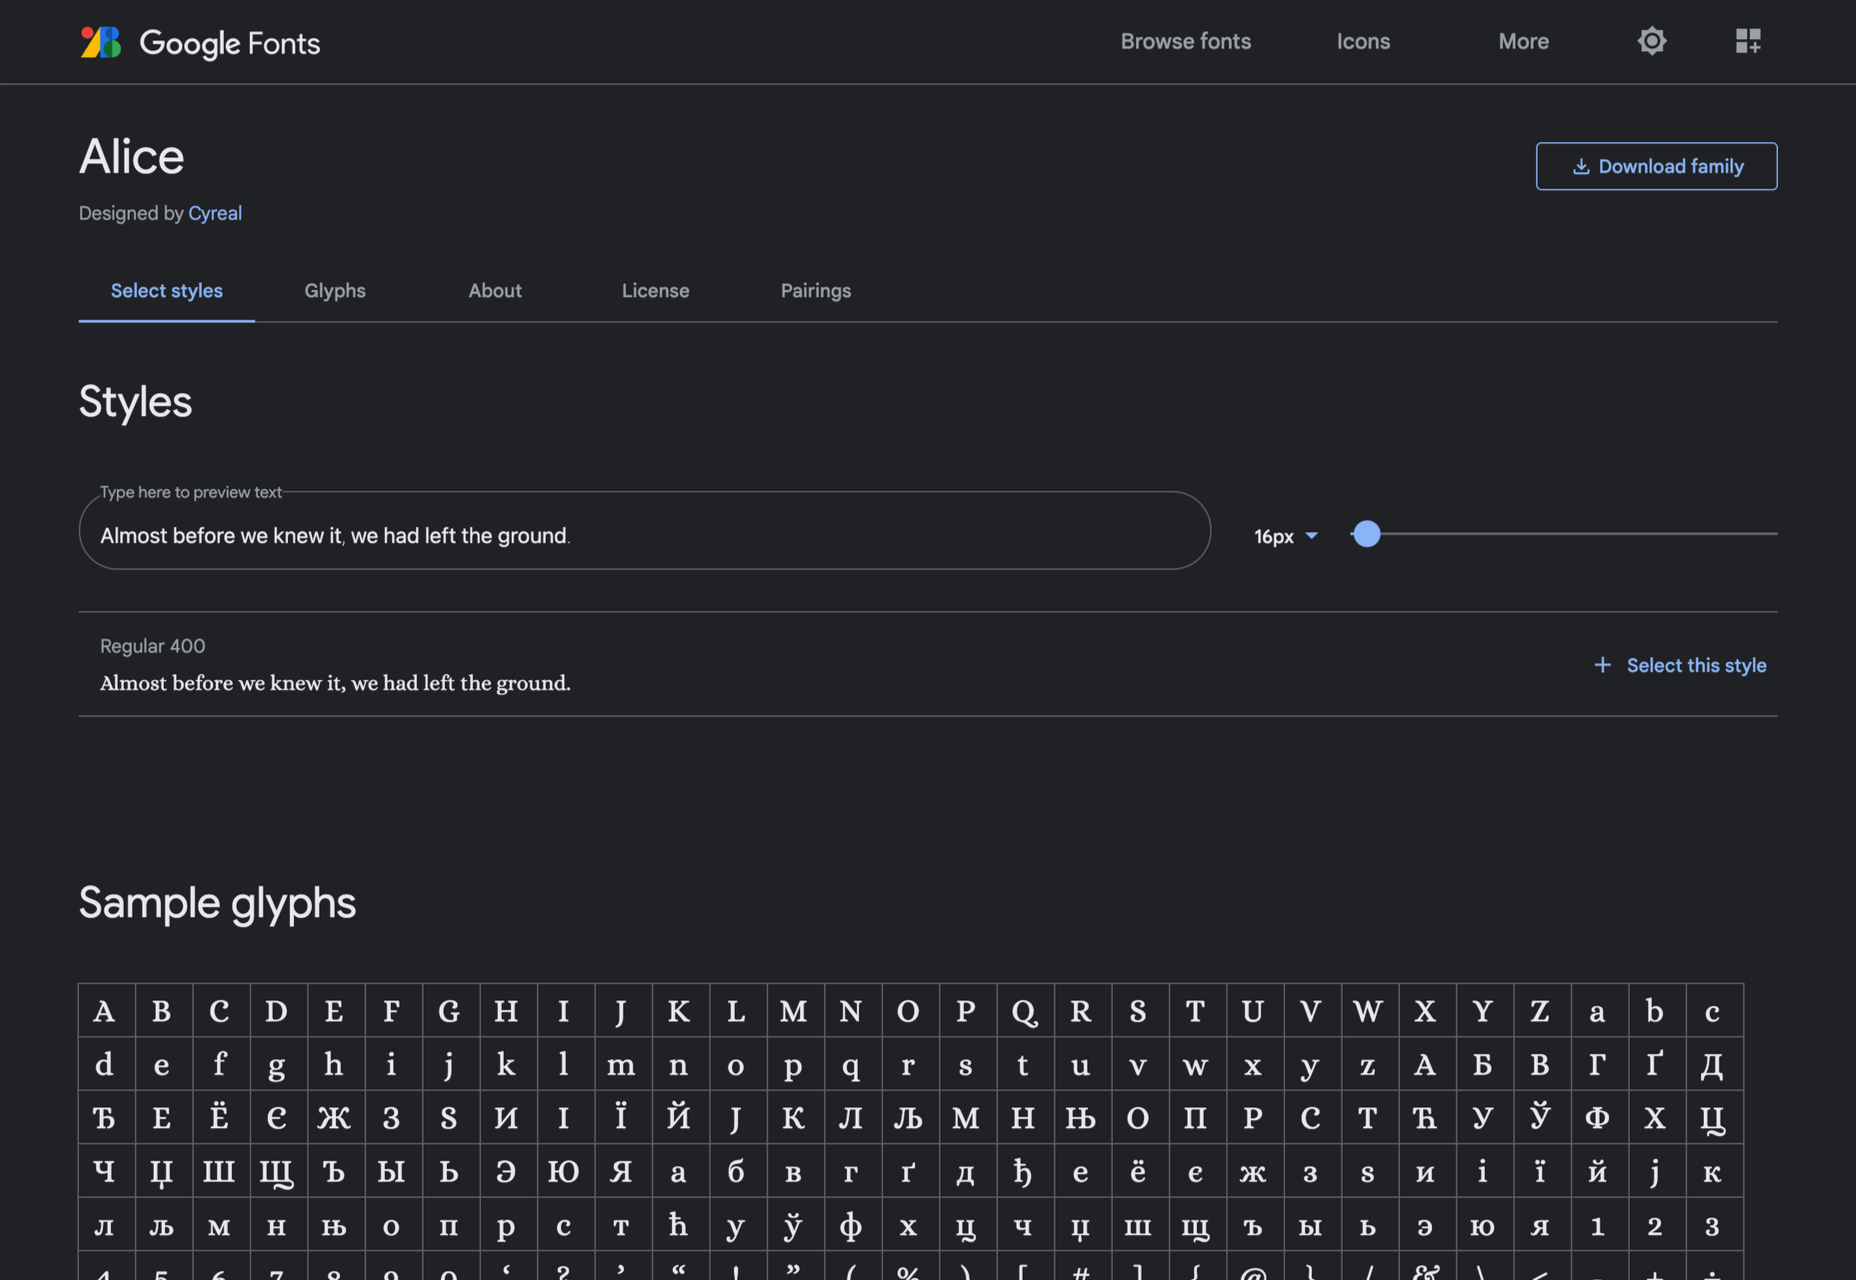Toggle the light/dark theme icon
The width and height of the screenshot is (1856, 1280).
click(1652, 41)
